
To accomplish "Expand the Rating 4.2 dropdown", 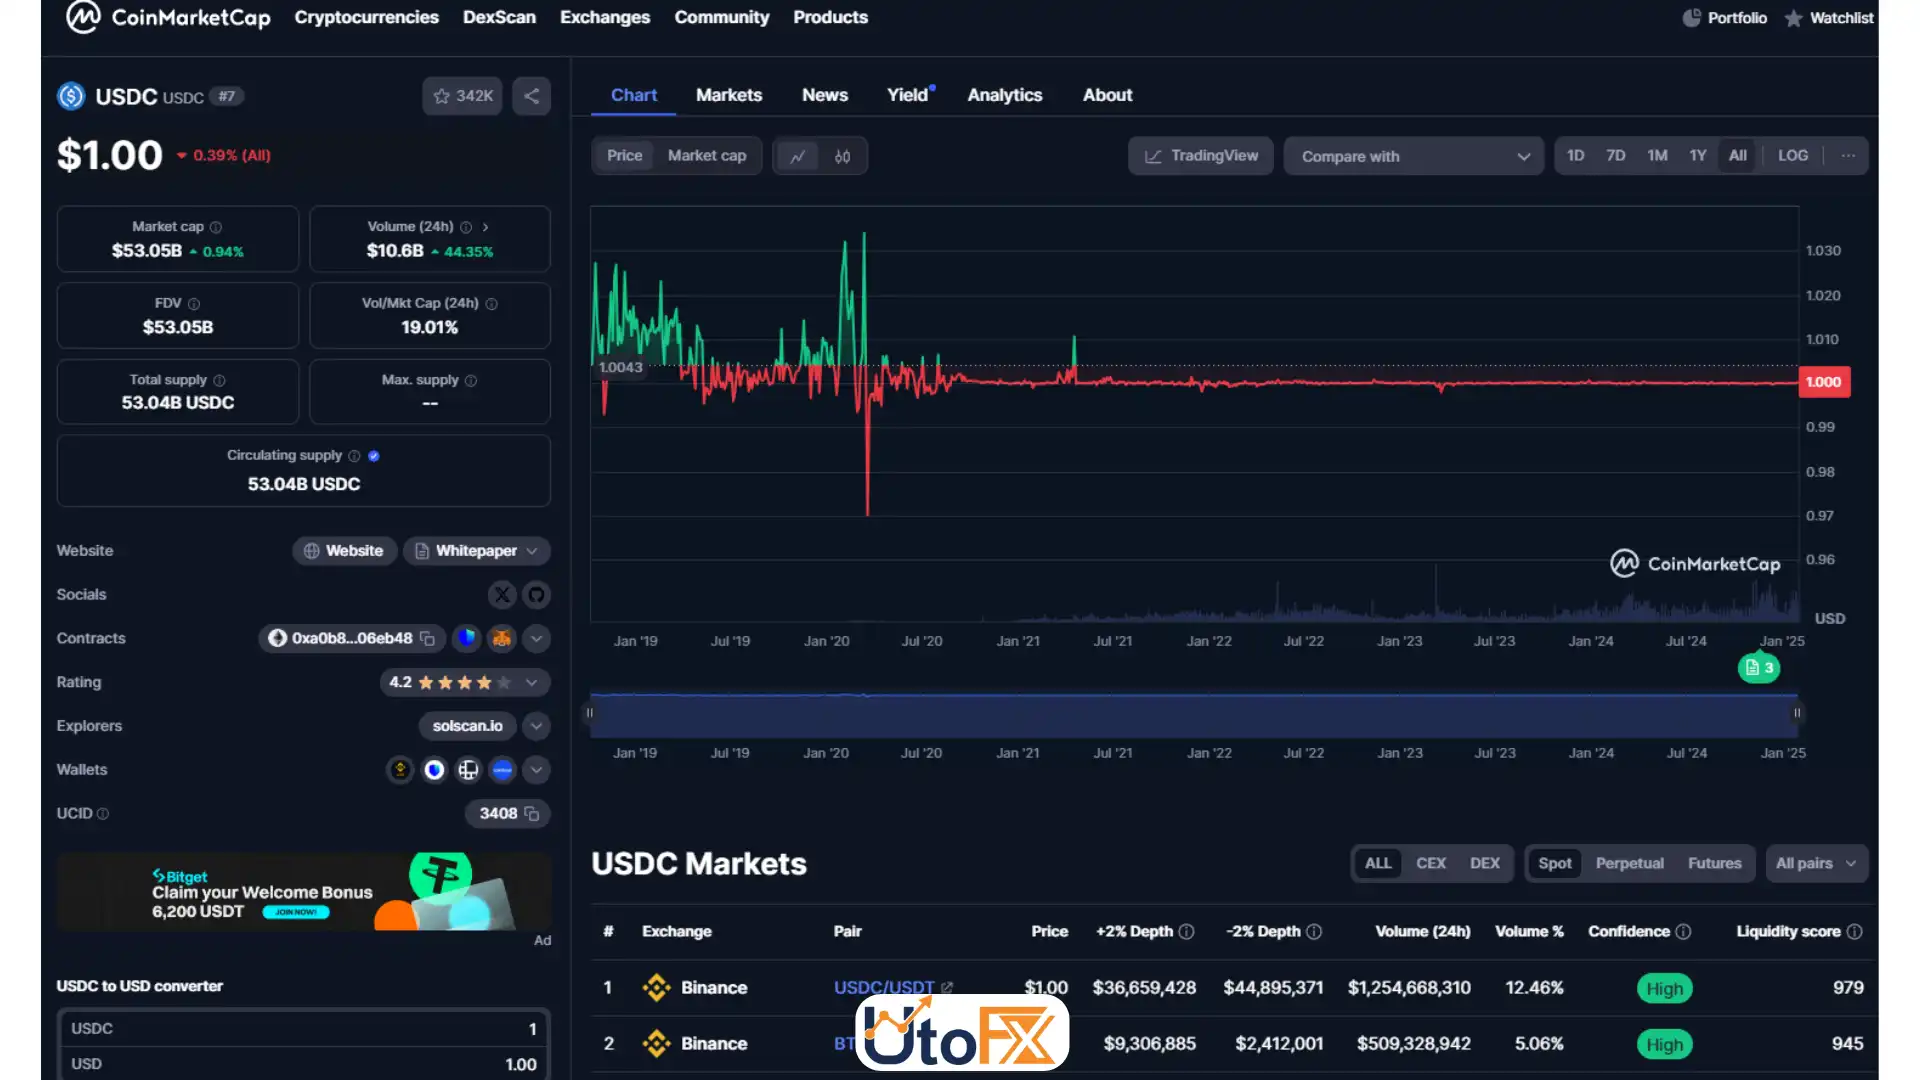I will click(532, 683).
